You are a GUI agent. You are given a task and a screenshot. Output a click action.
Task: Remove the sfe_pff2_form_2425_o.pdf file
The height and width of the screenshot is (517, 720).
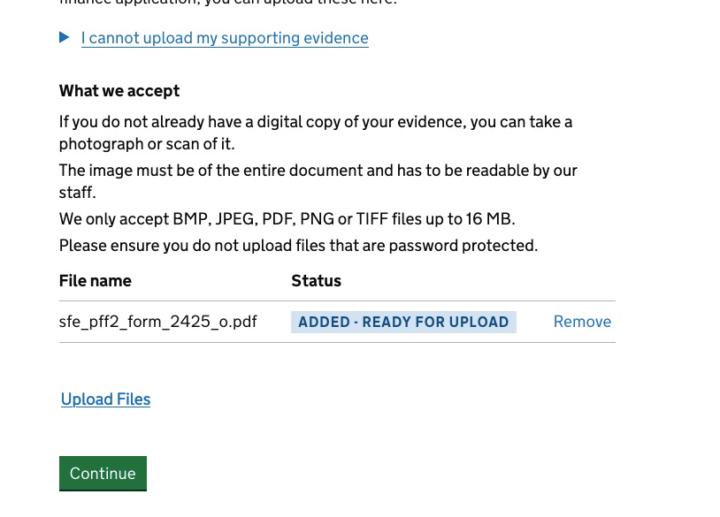tap(582, 322)
